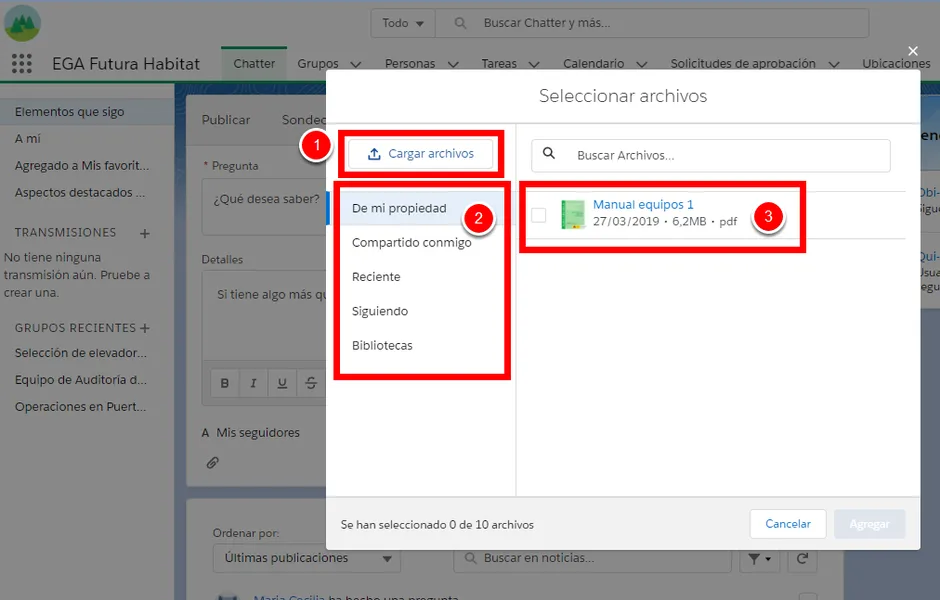940x600 pixels.
Task: Click the Buscar Archivos search field
Action: click(710, 156)
